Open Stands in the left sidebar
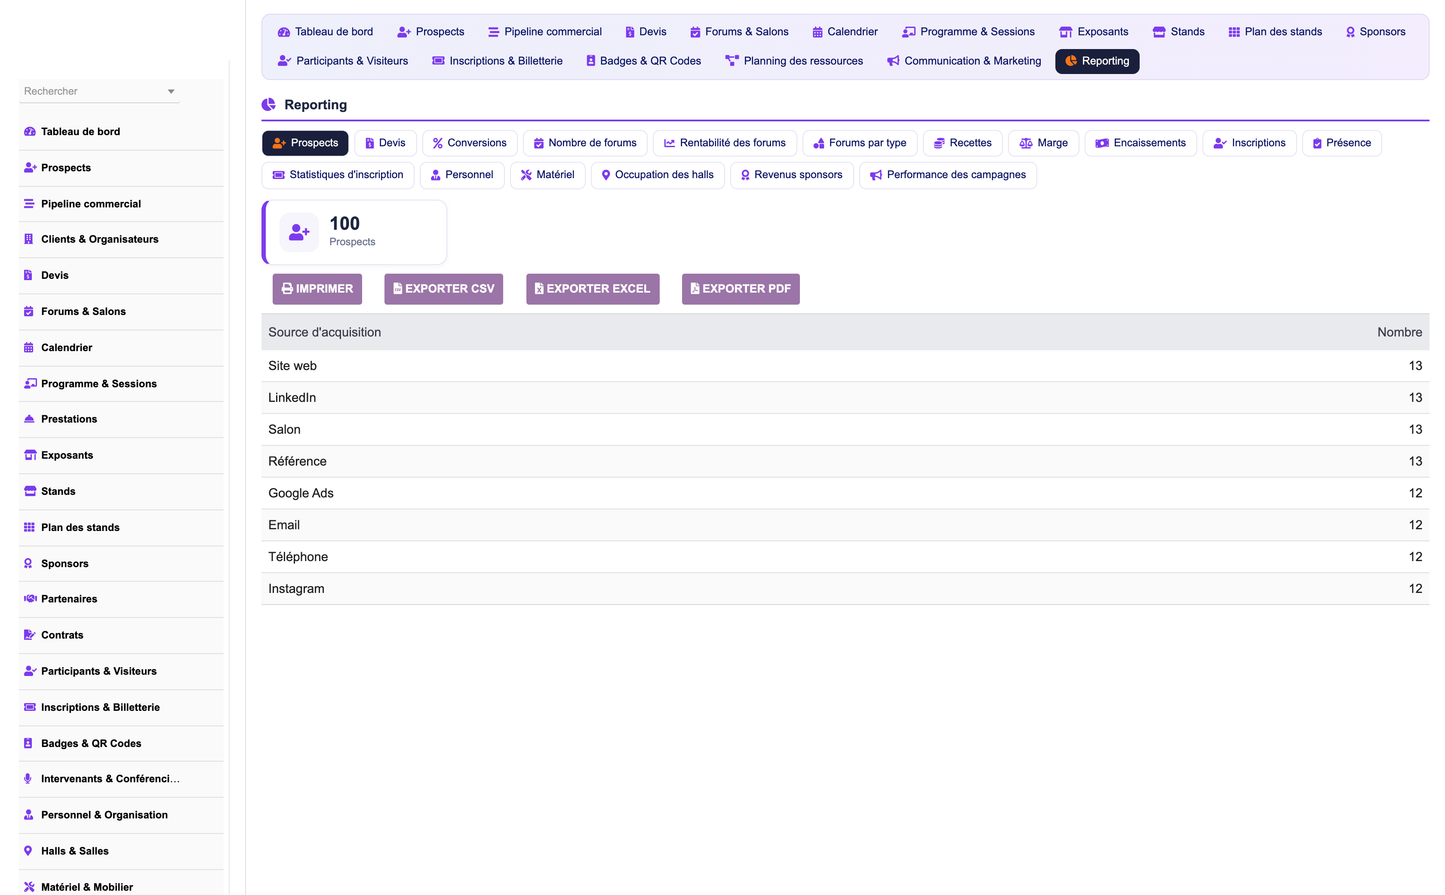 [x=121, y=492]
